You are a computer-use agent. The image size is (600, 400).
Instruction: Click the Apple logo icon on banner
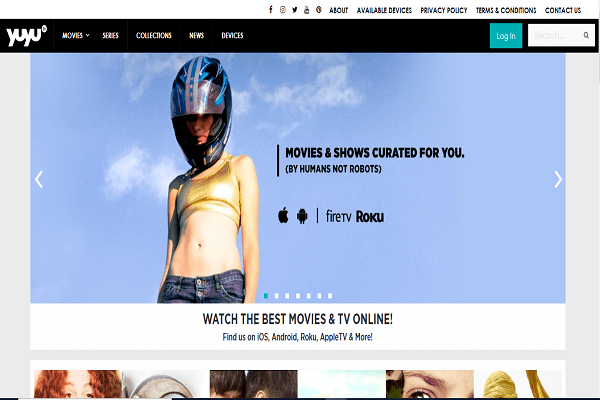(283, 216)
